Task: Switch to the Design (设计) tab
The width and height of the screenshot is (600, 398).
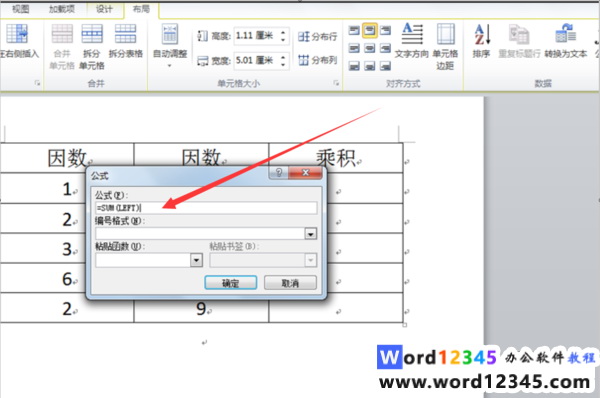Action: click(104, 9)
